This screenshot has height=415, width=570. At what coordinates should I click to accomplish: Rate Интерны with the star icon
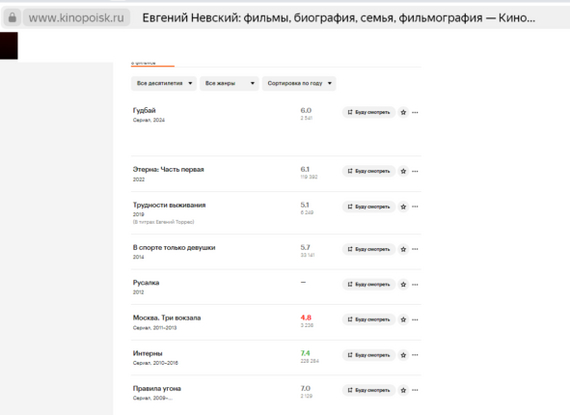coord(403,355)
